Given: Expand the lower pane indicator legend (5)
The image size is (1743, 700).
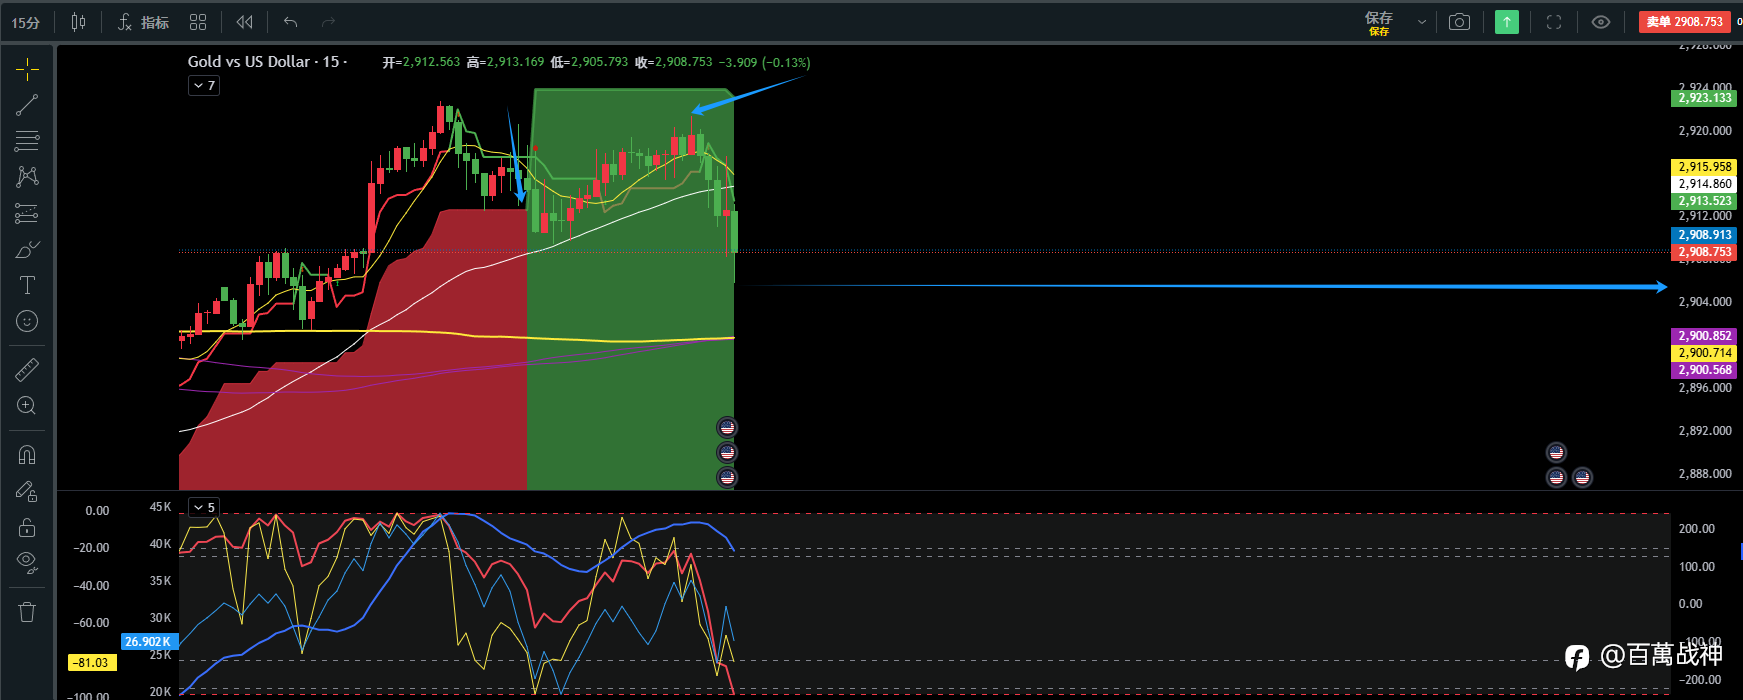Looking at the screenshot, I should (x=203, y=507).
